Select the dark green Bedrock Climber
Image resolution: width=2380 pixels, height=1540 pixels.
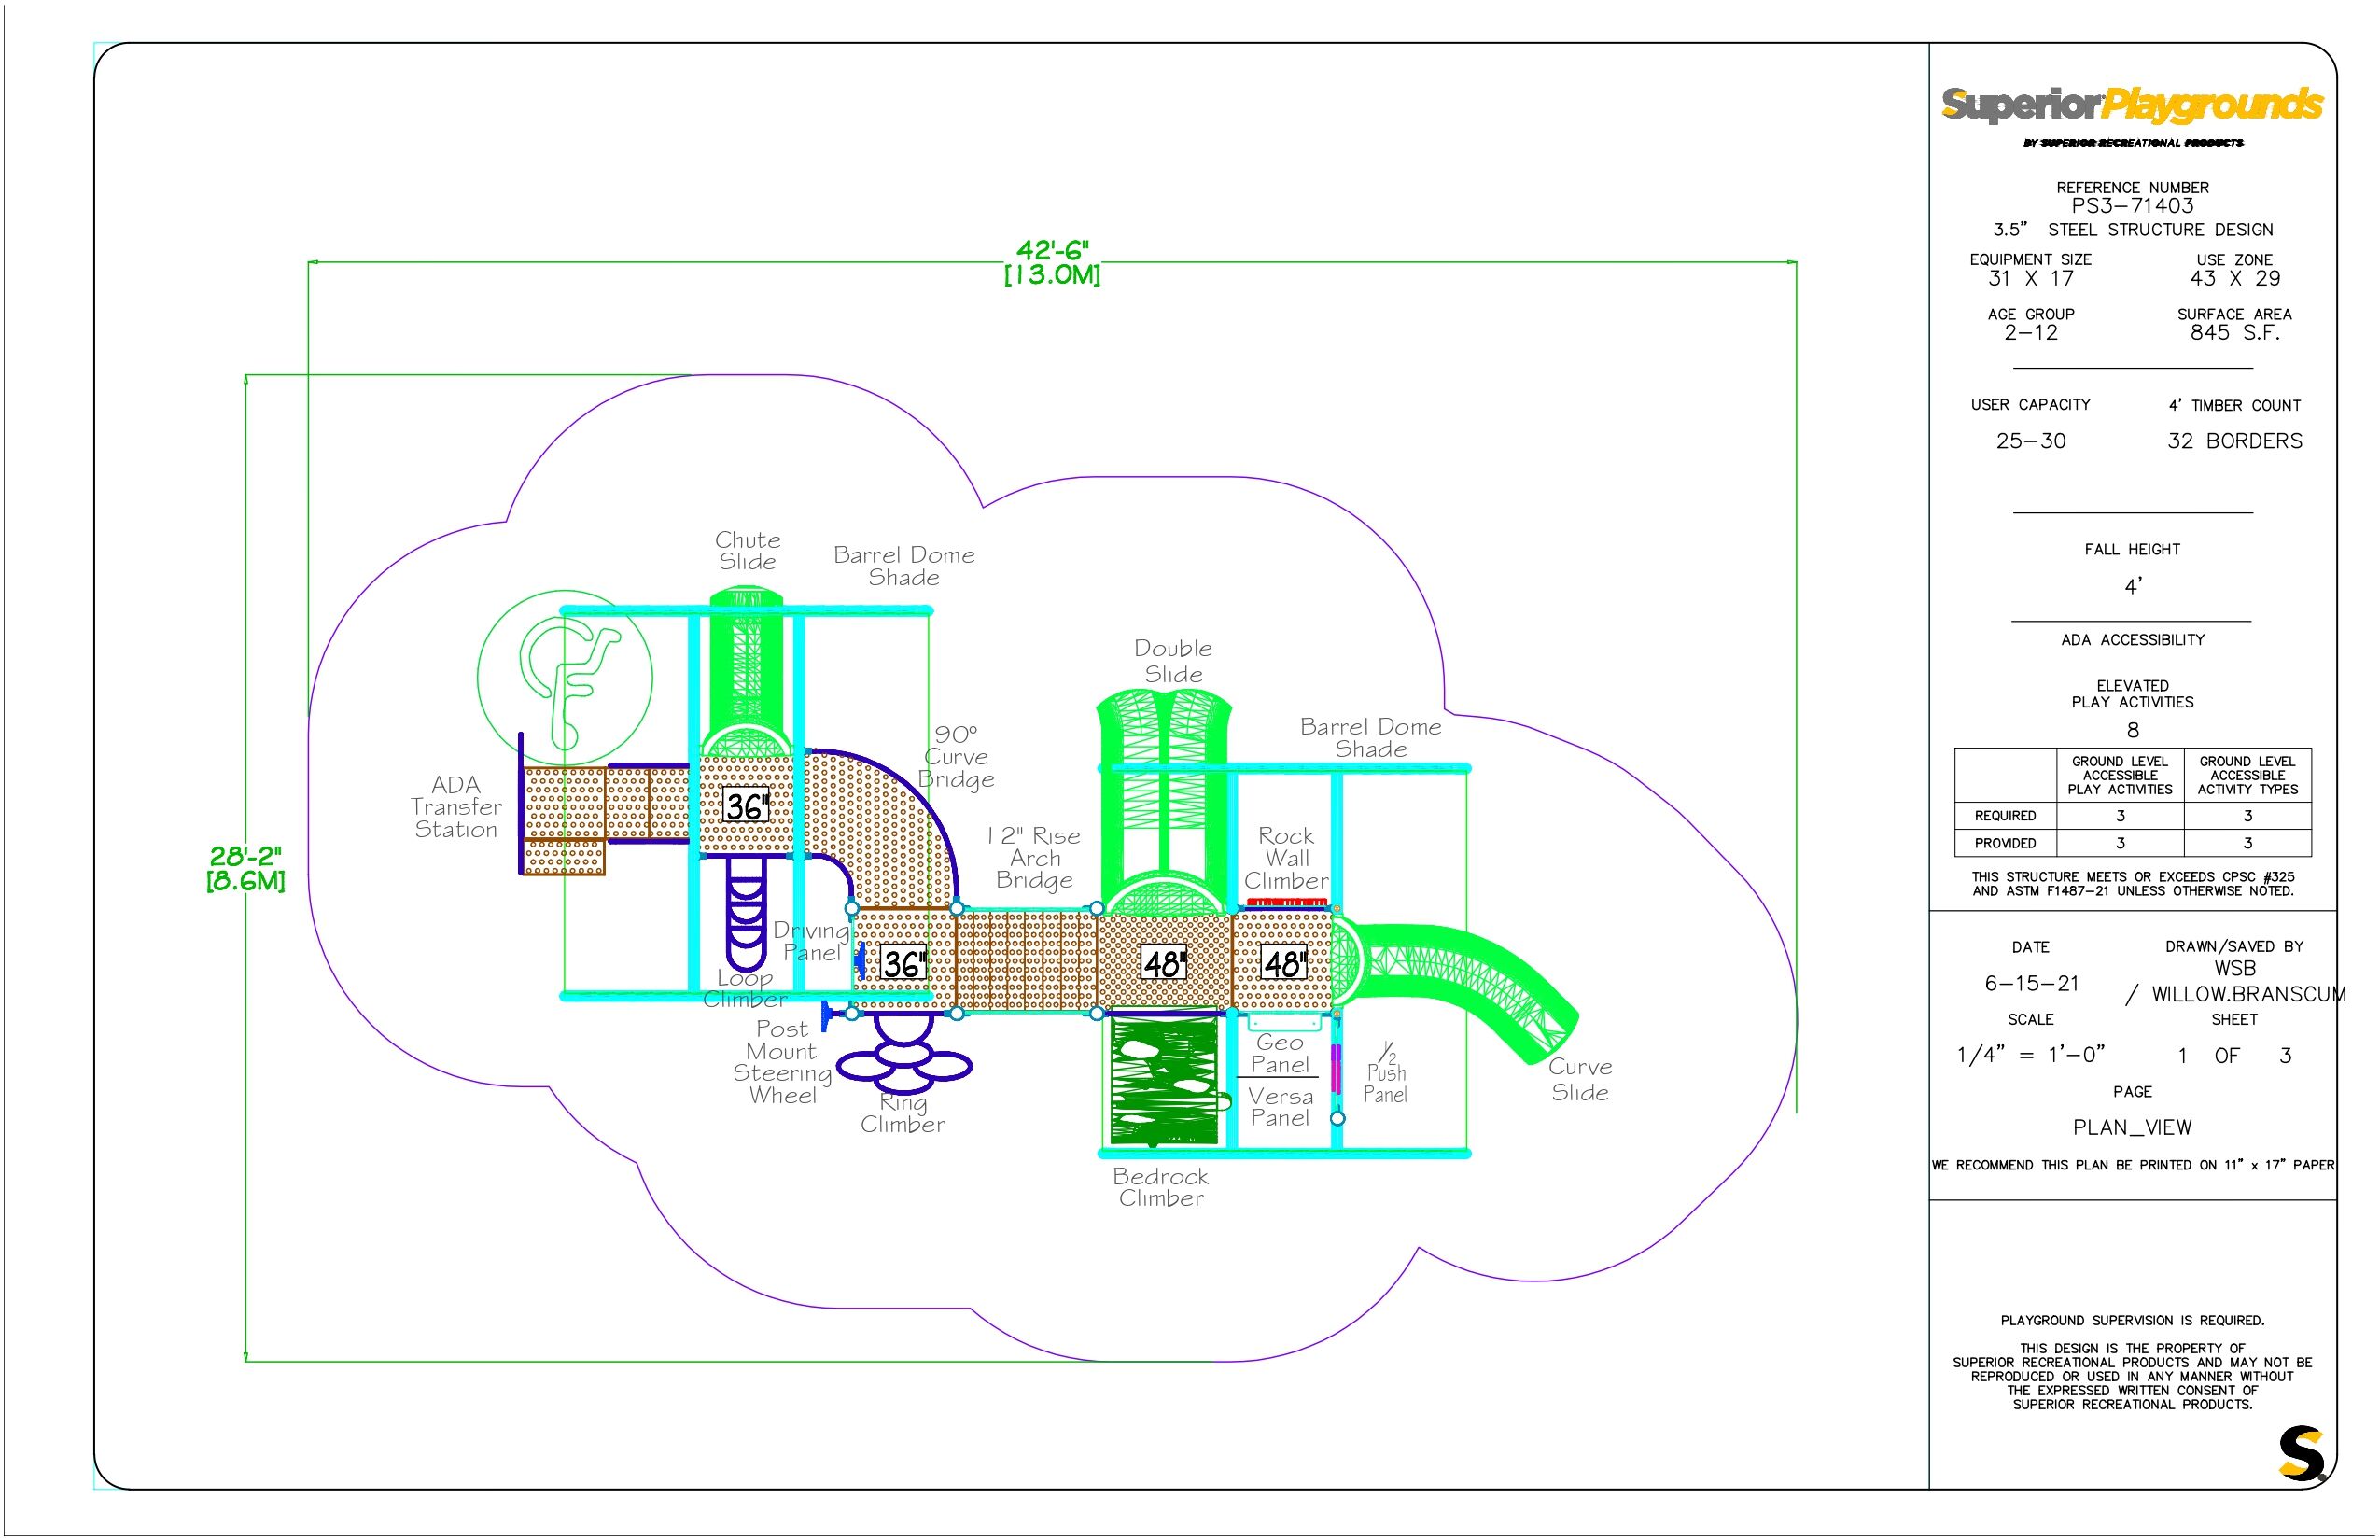1165,1082
